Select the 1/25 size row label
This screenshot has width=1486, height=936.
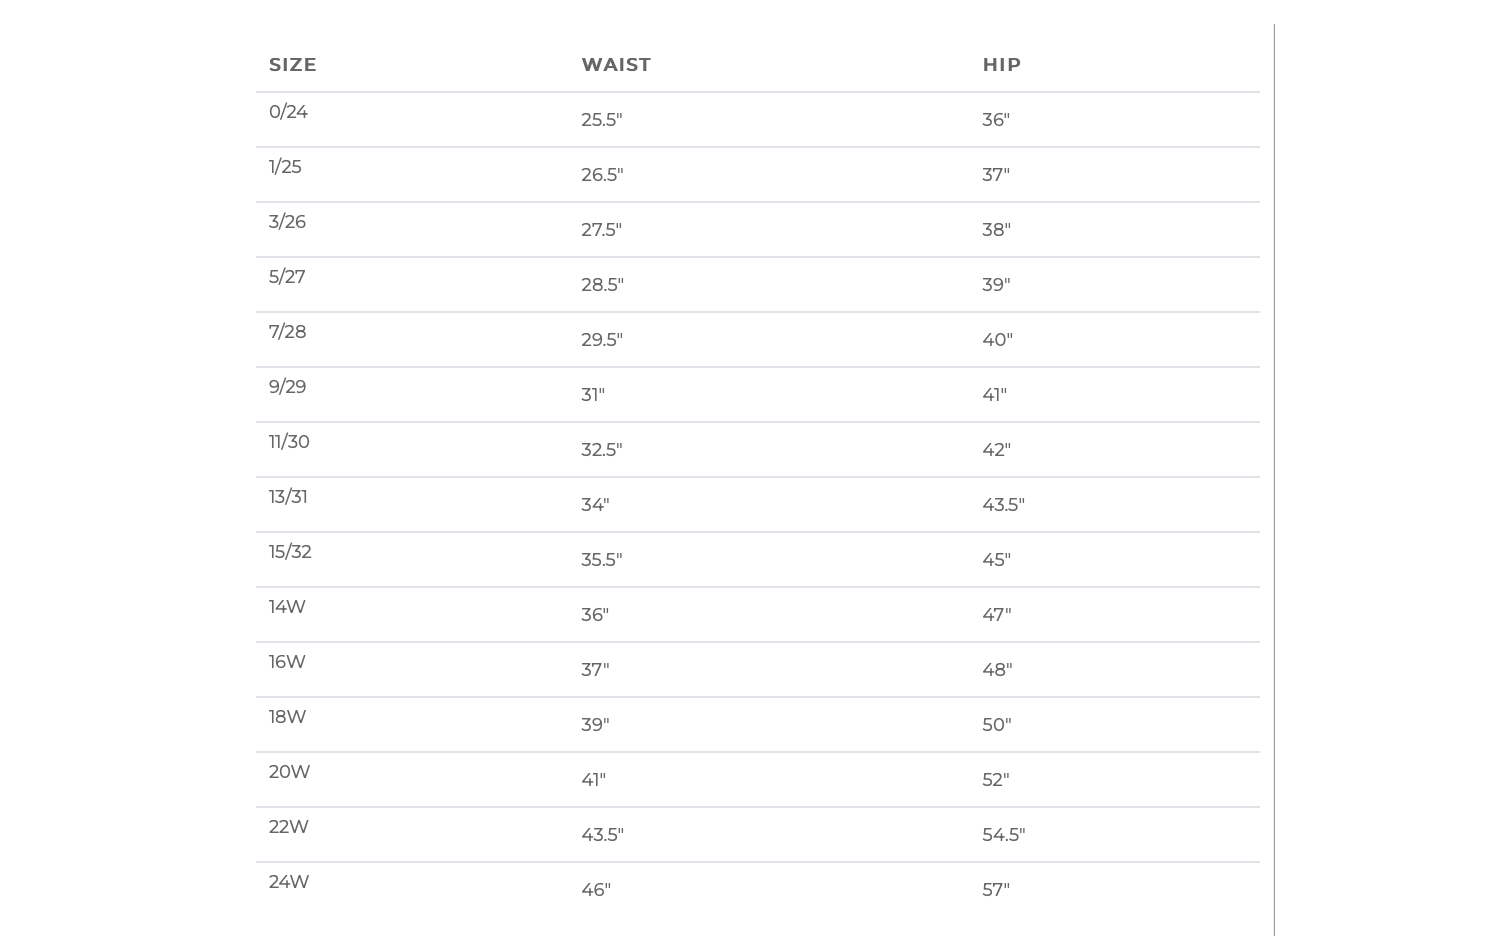click(x=285, y=167)
